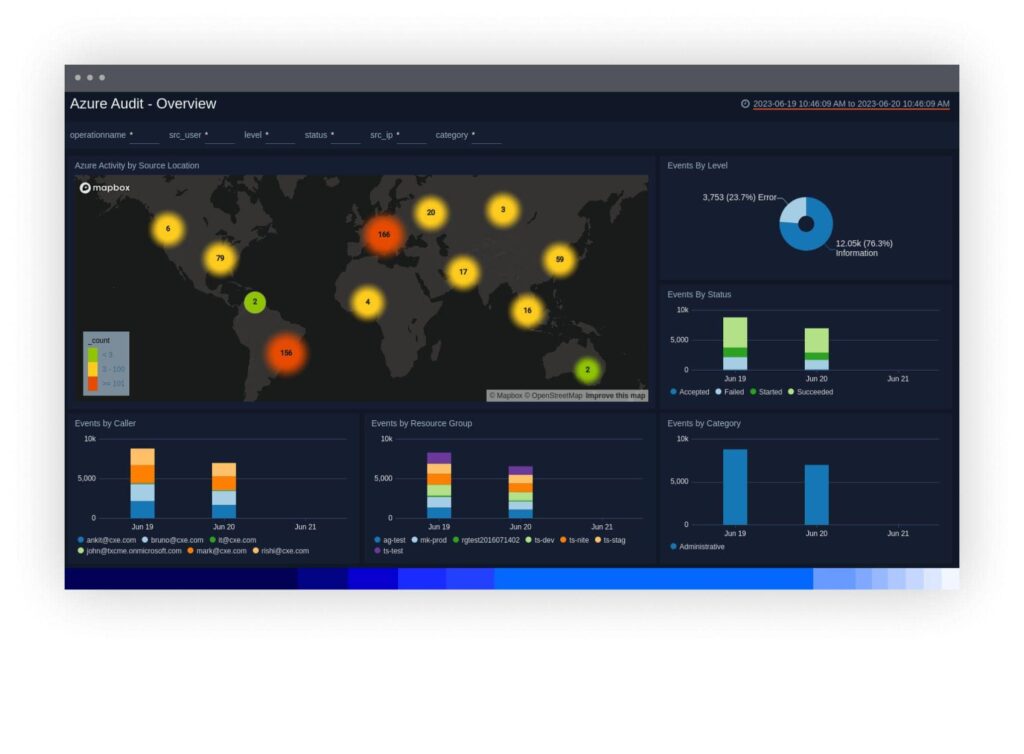The width and height of the screenshot is (1024, 754).
Task: Click the green swatch in _count legend
Action: pos(93,355)
